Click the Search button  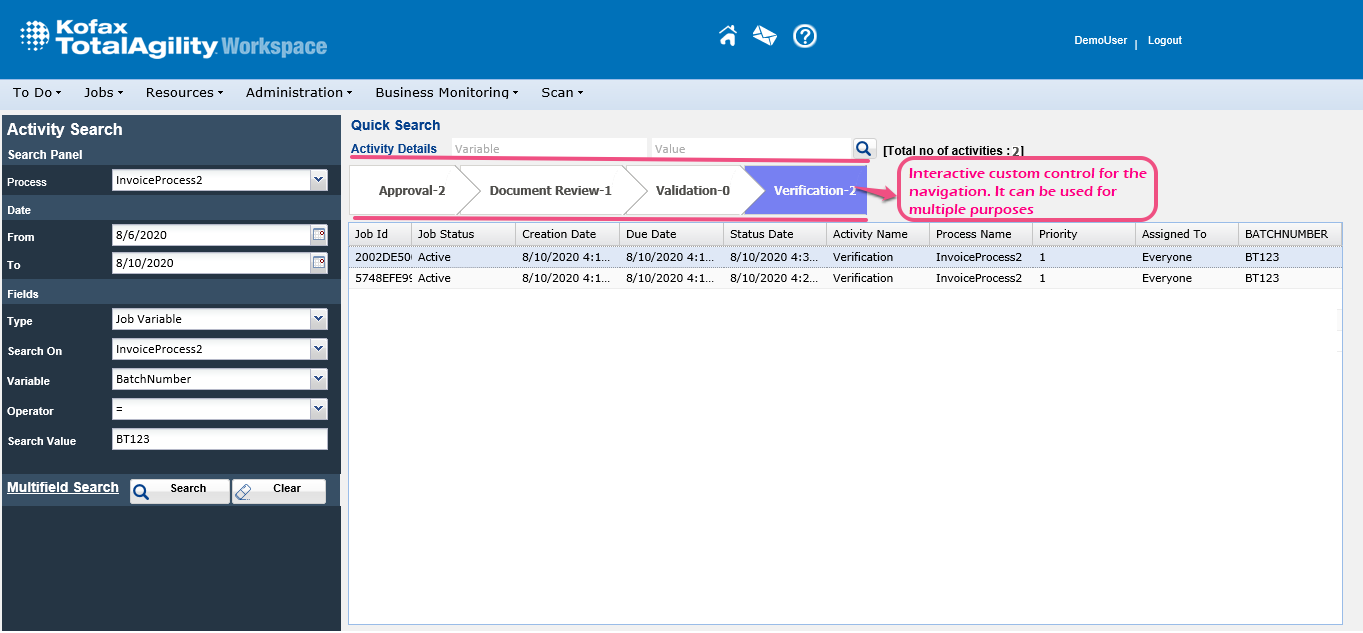pyautogui.click(x=180, y=490)
